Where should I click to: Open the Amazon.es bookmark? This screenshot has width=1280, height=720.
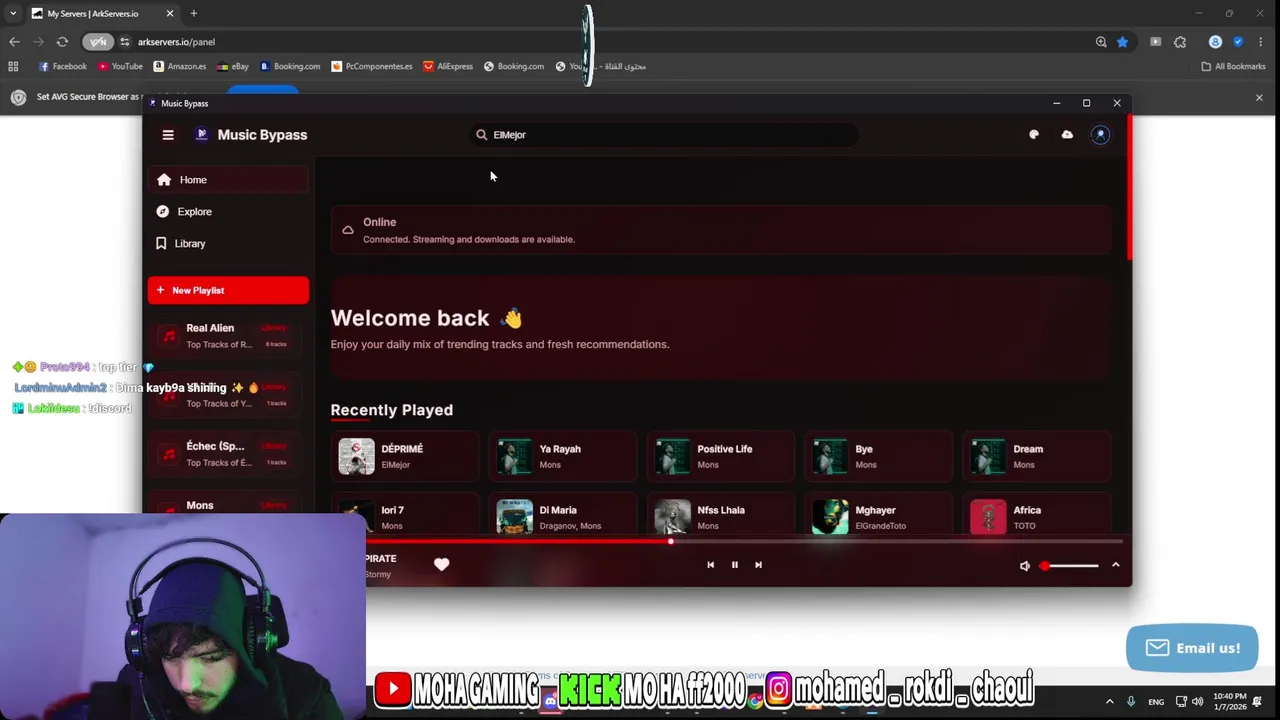180,66
